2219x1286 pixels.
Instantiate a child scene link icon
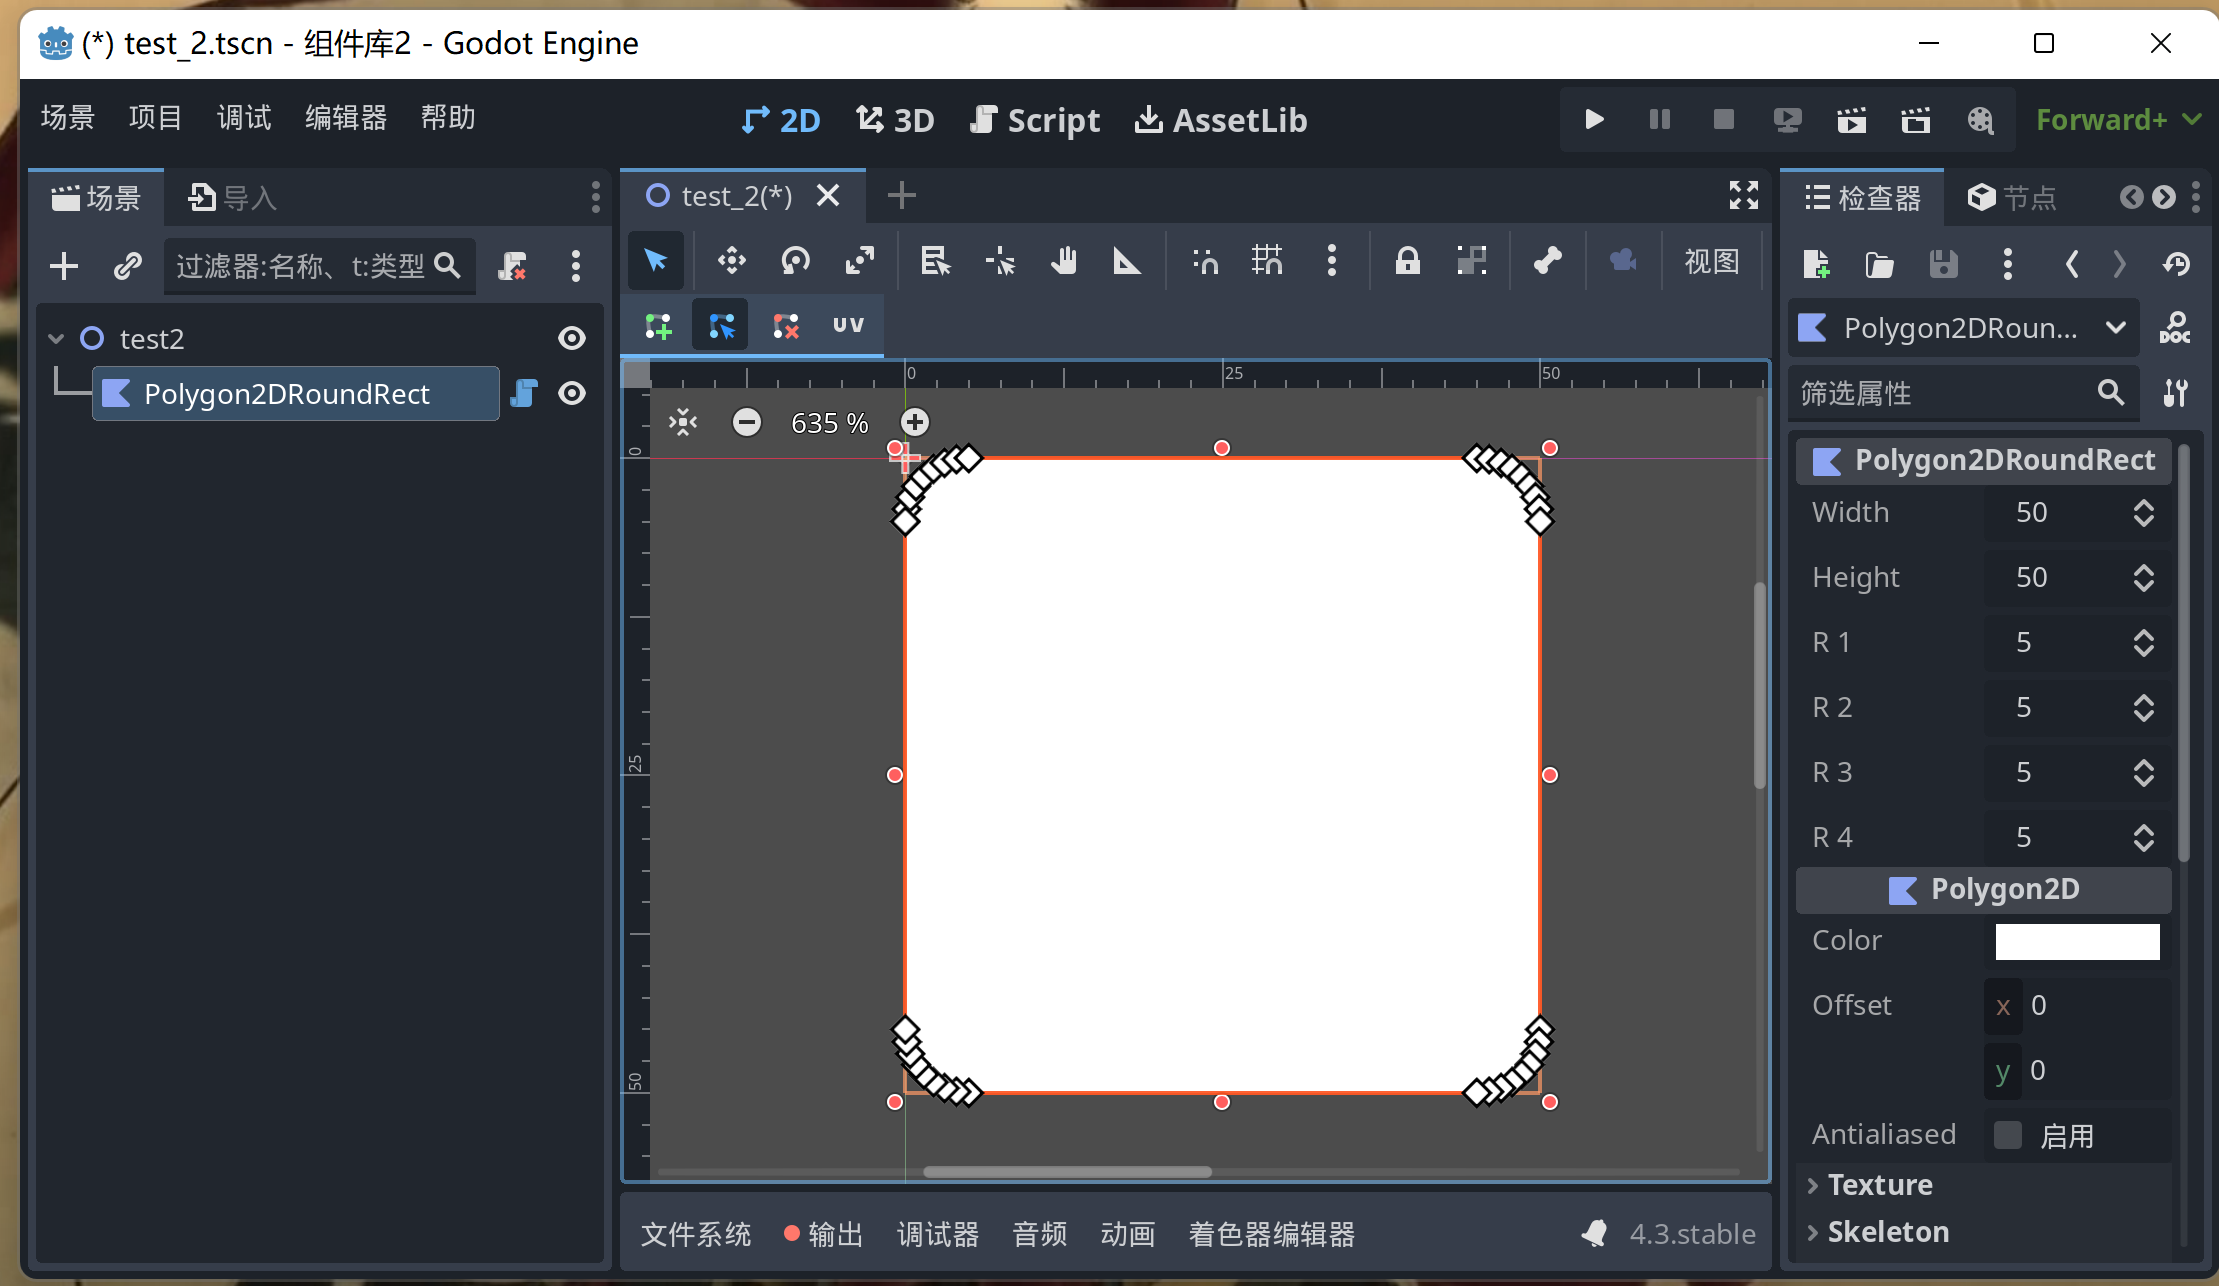point(127,266)
